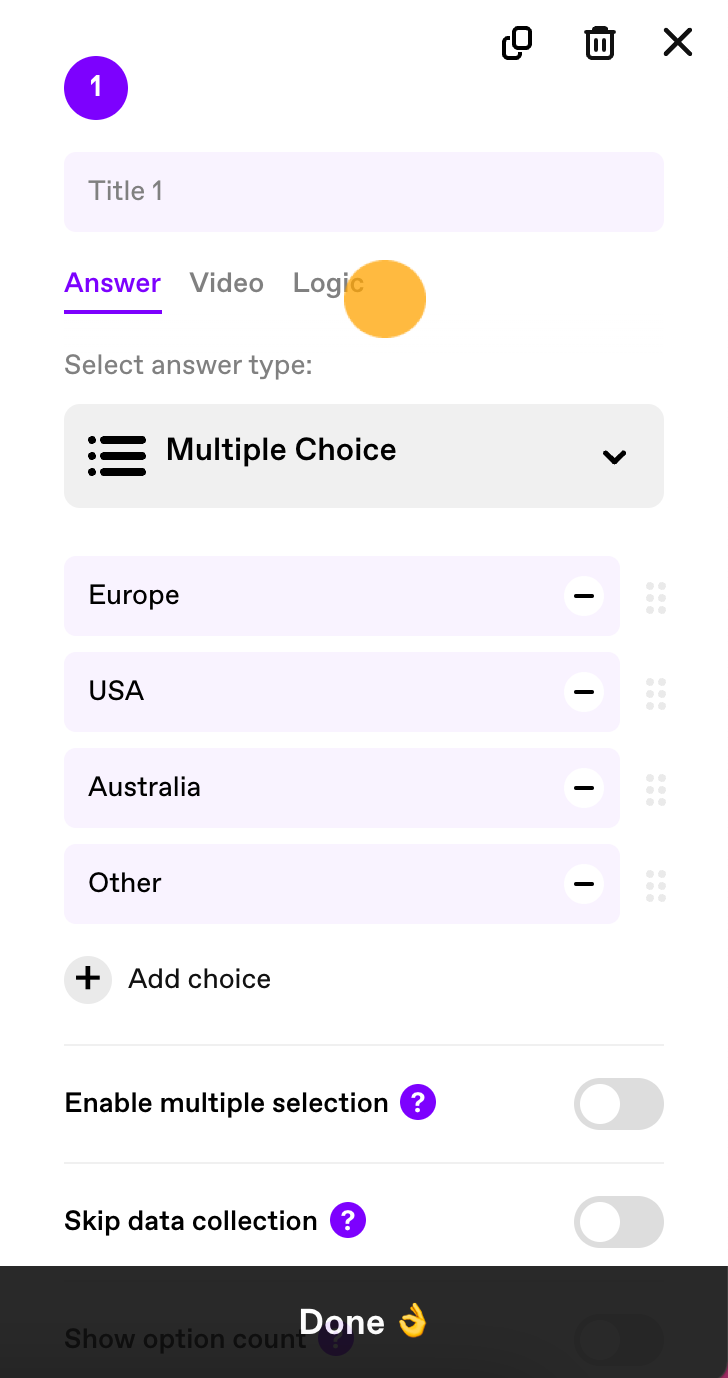Switch to the Video tab
The image size is (728, 1378).
(227, 283)
